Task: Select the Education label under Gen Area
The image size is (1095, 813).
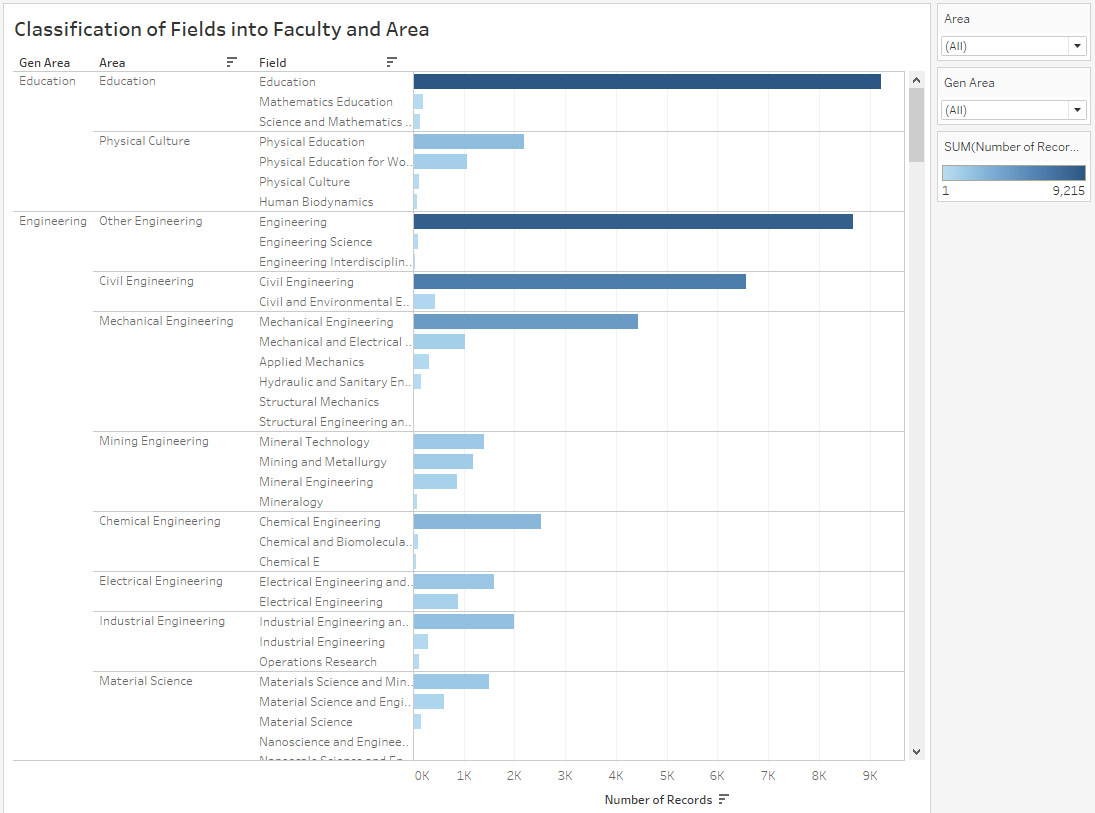Action: (47, 81)
